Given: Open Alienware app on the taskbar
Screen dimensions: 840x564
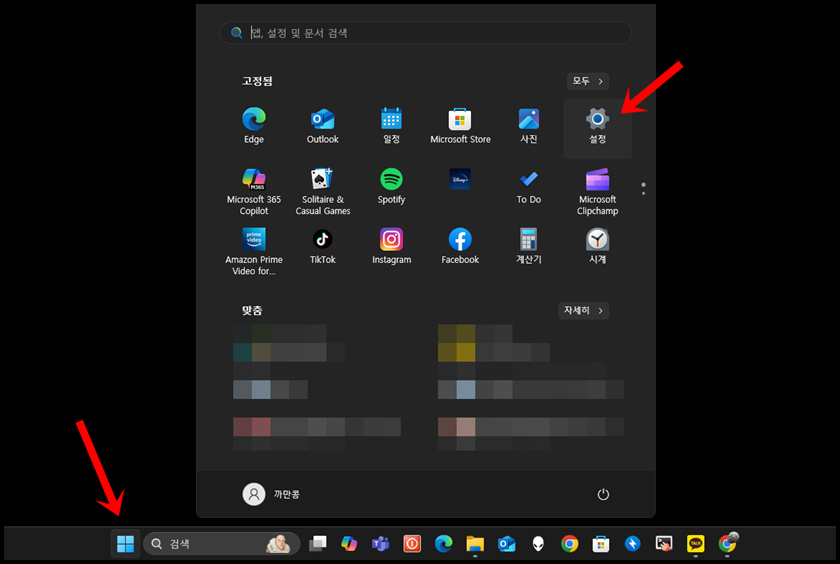Looking at the screenshot, I should (x=538, y=544).
